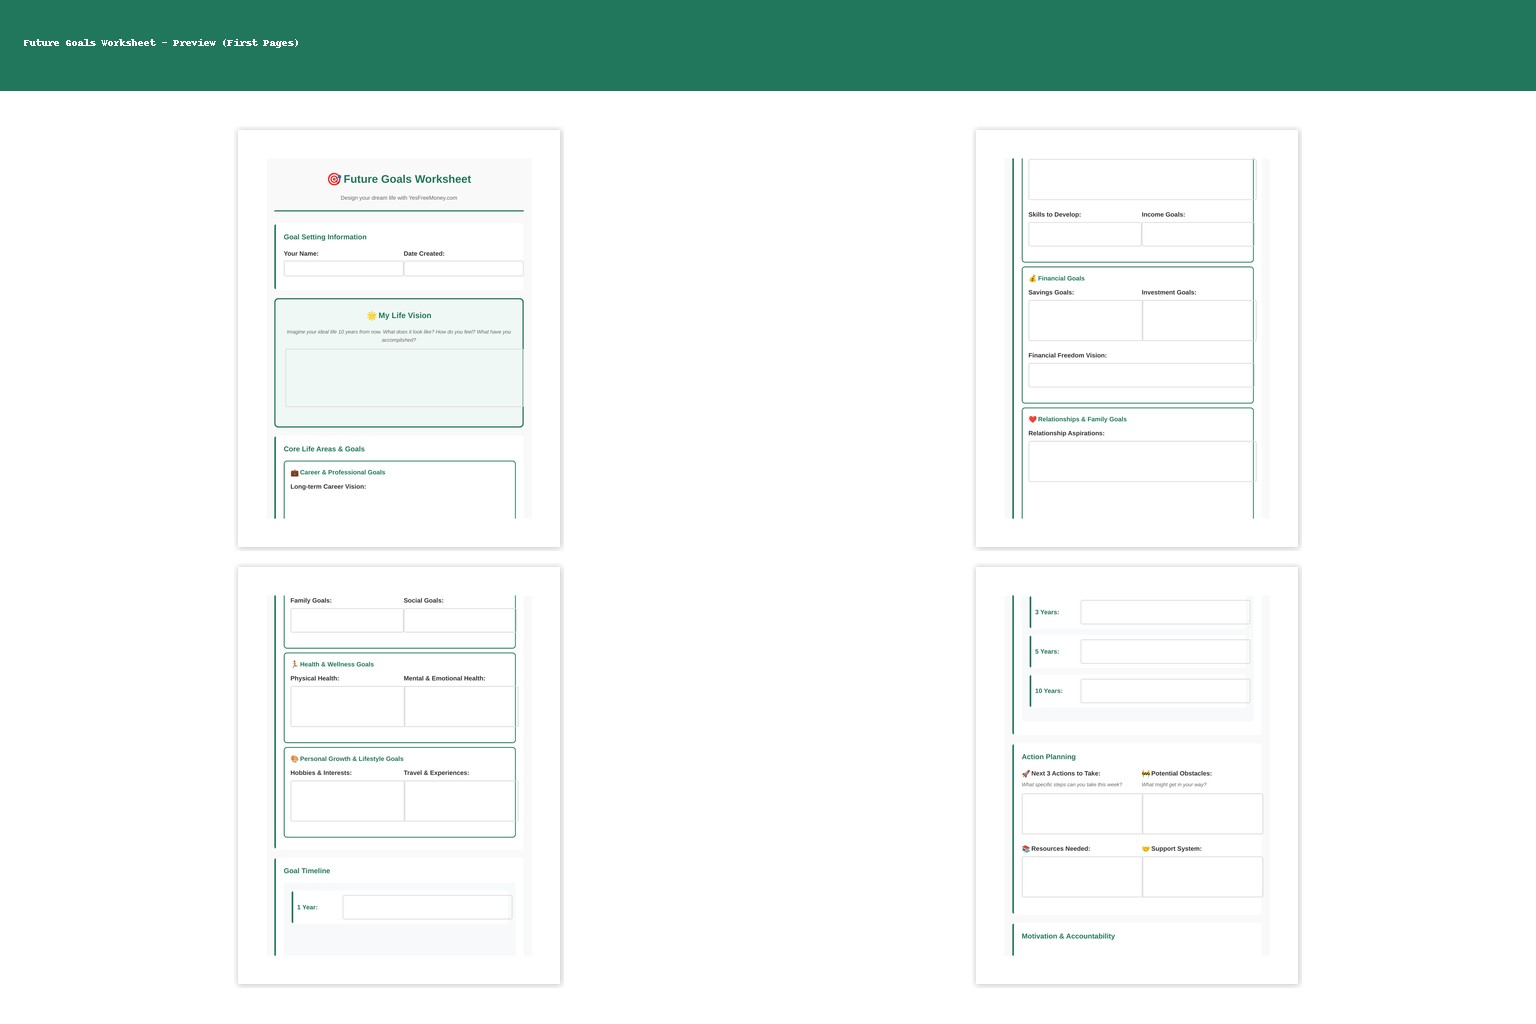Click the money bag icon beside Financial Goals

point(1033,279)
